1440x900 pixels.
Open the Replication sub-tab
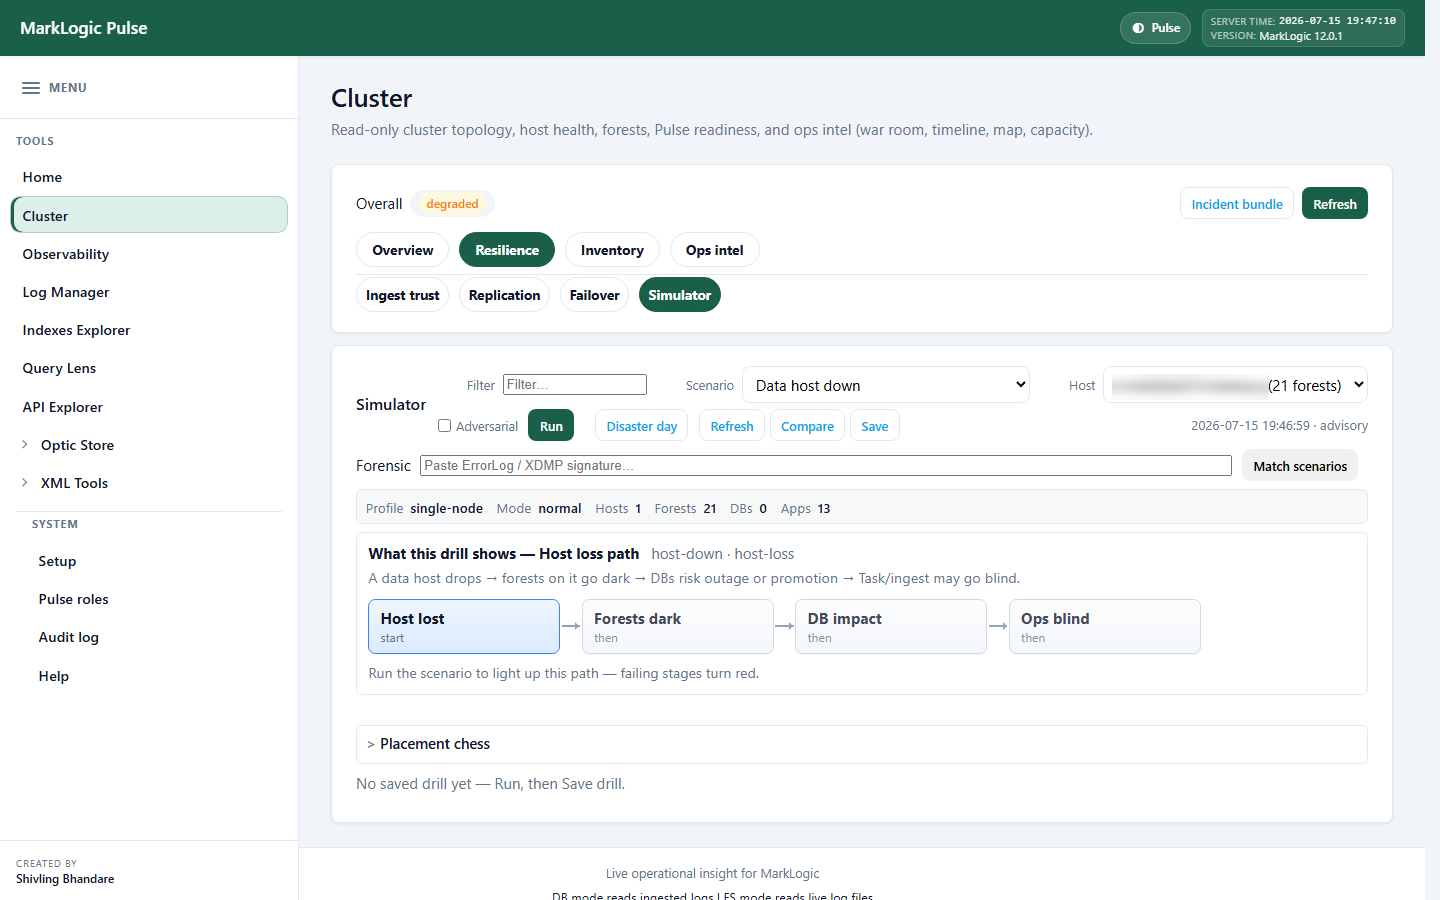tap(504, 295)
